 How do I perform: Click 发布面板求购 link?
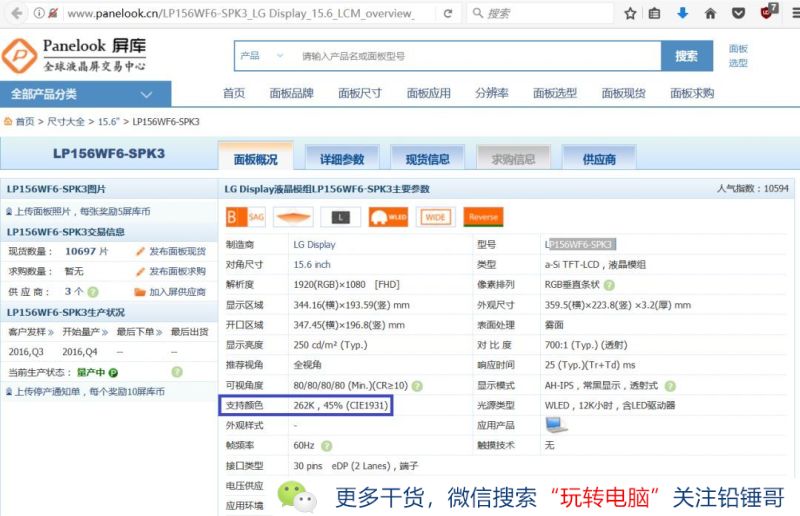pyautogui.click(x=177, y=272)
